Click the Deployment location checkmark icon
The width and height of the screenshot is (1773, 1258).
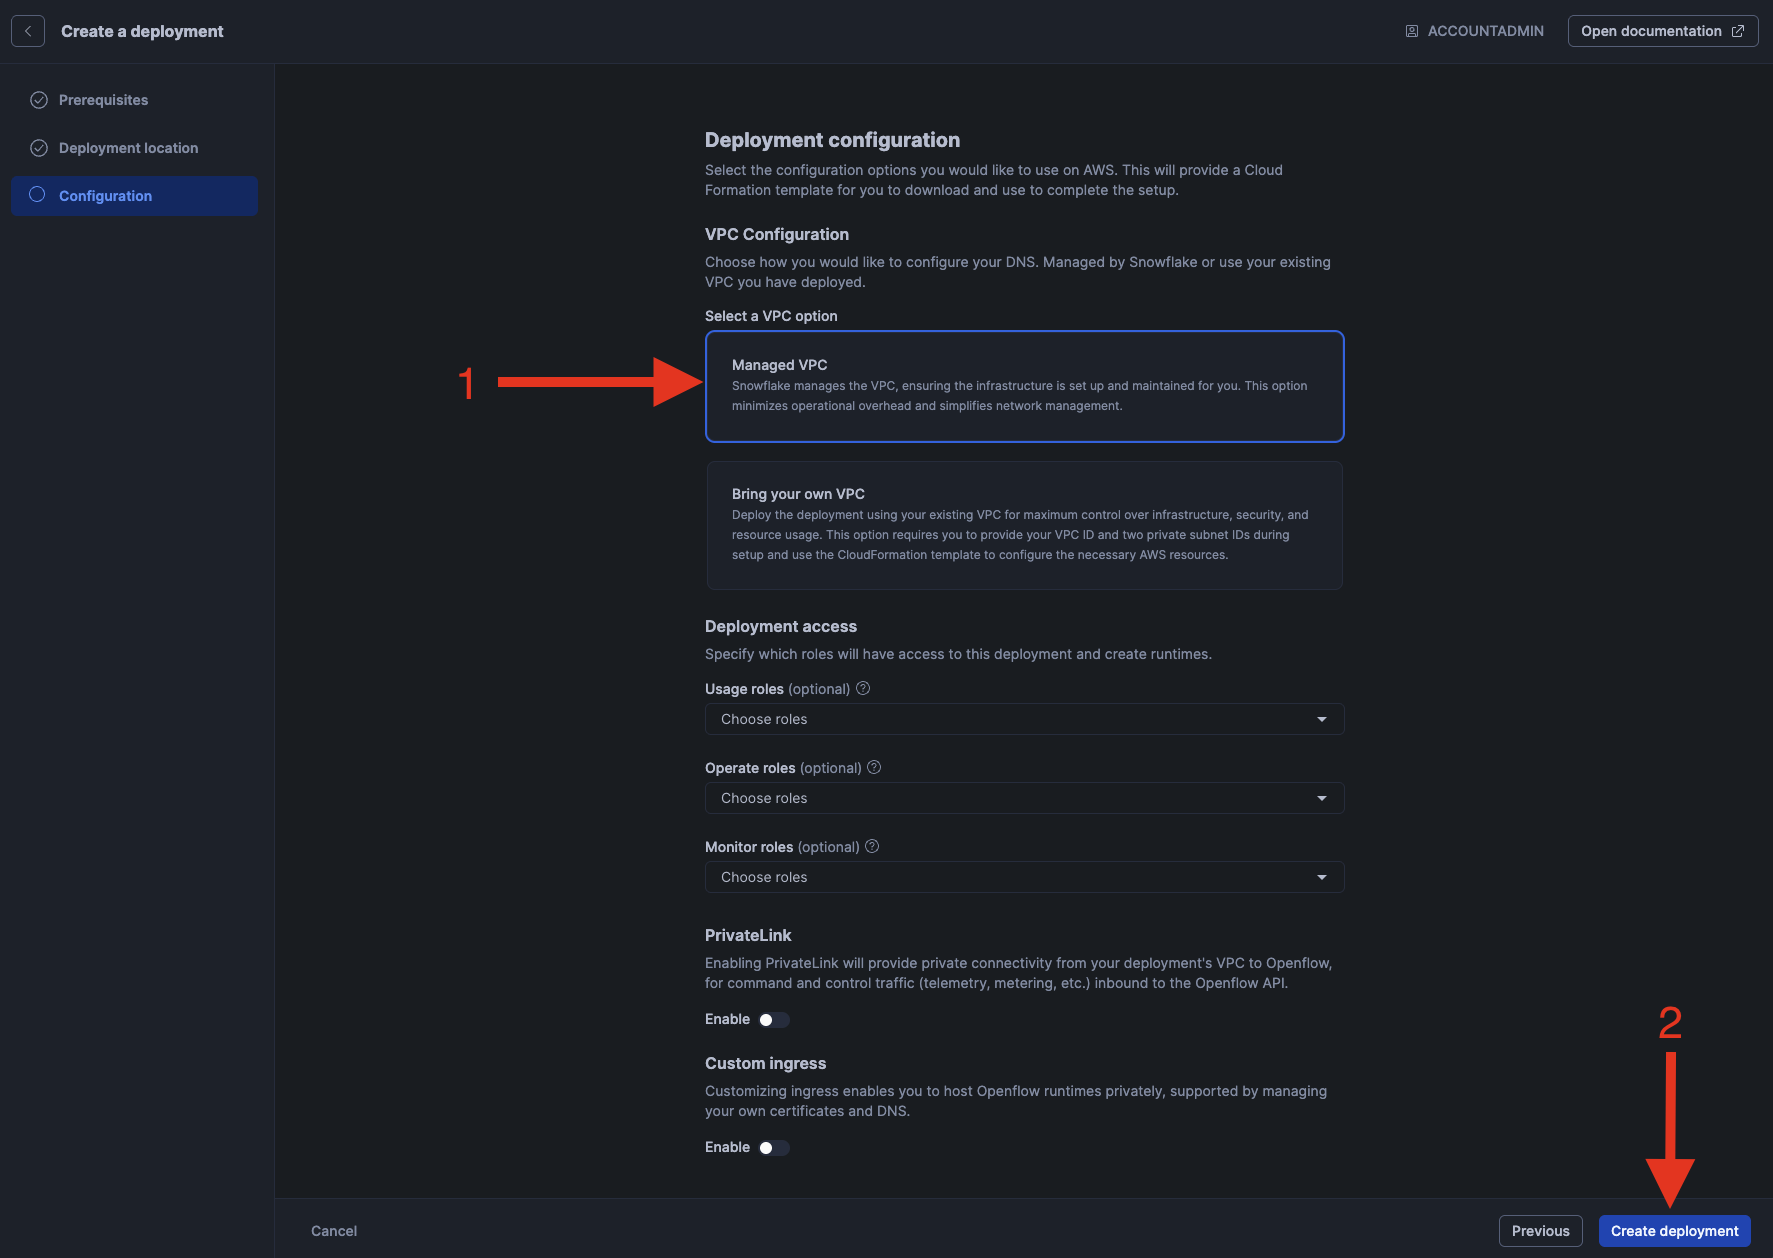pos(39,148)
